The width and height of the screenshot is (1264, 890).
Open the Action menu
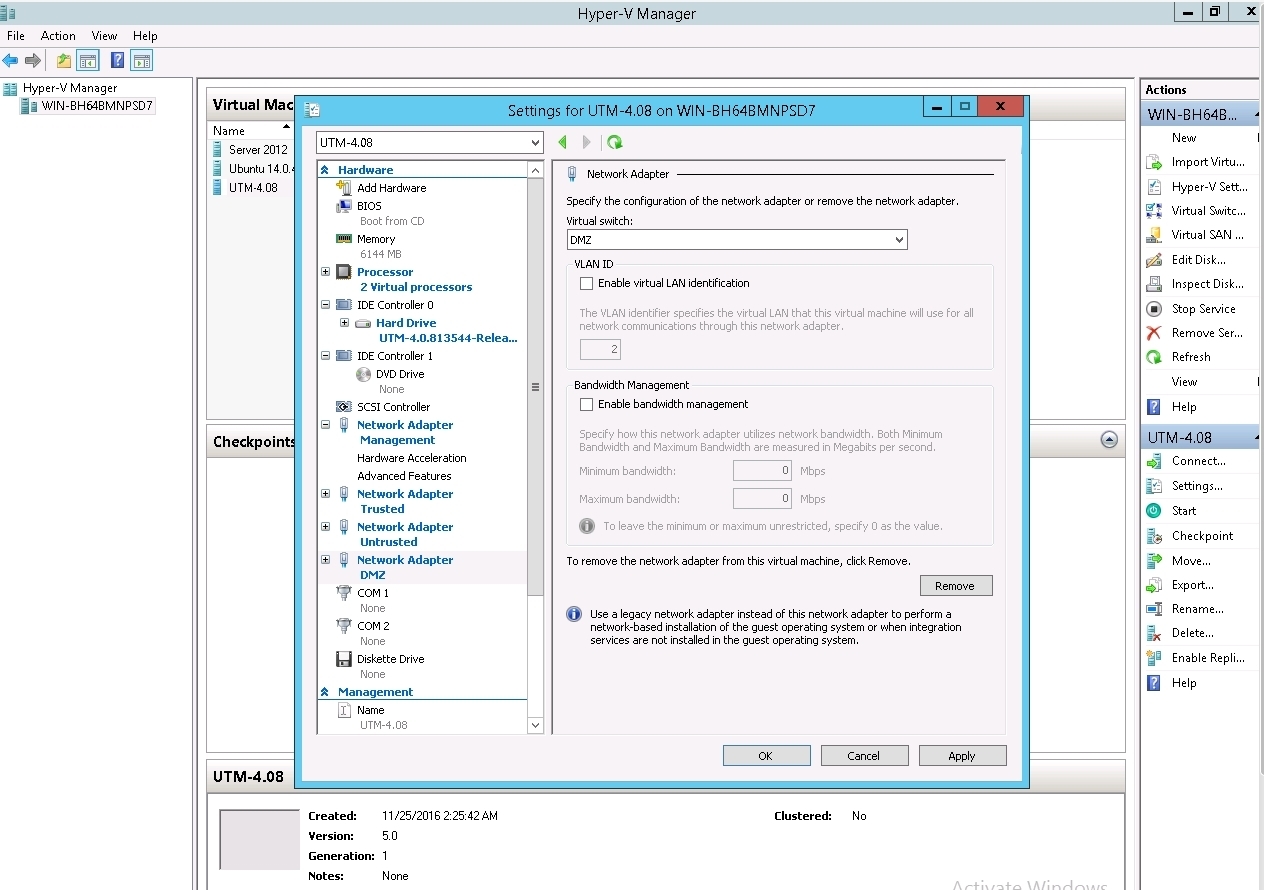click(x=58, y=36)
